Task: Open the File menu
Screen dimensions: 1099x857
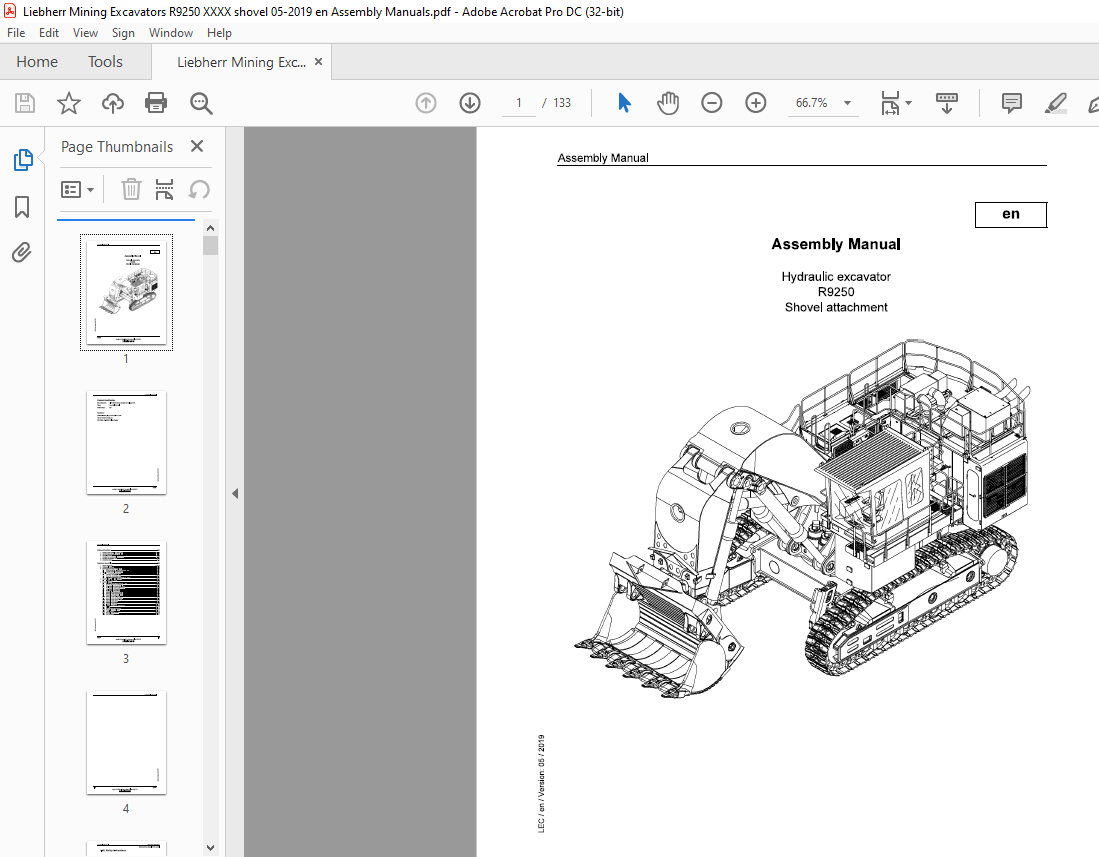Action: pyautogui.click(x=15, y=33)
